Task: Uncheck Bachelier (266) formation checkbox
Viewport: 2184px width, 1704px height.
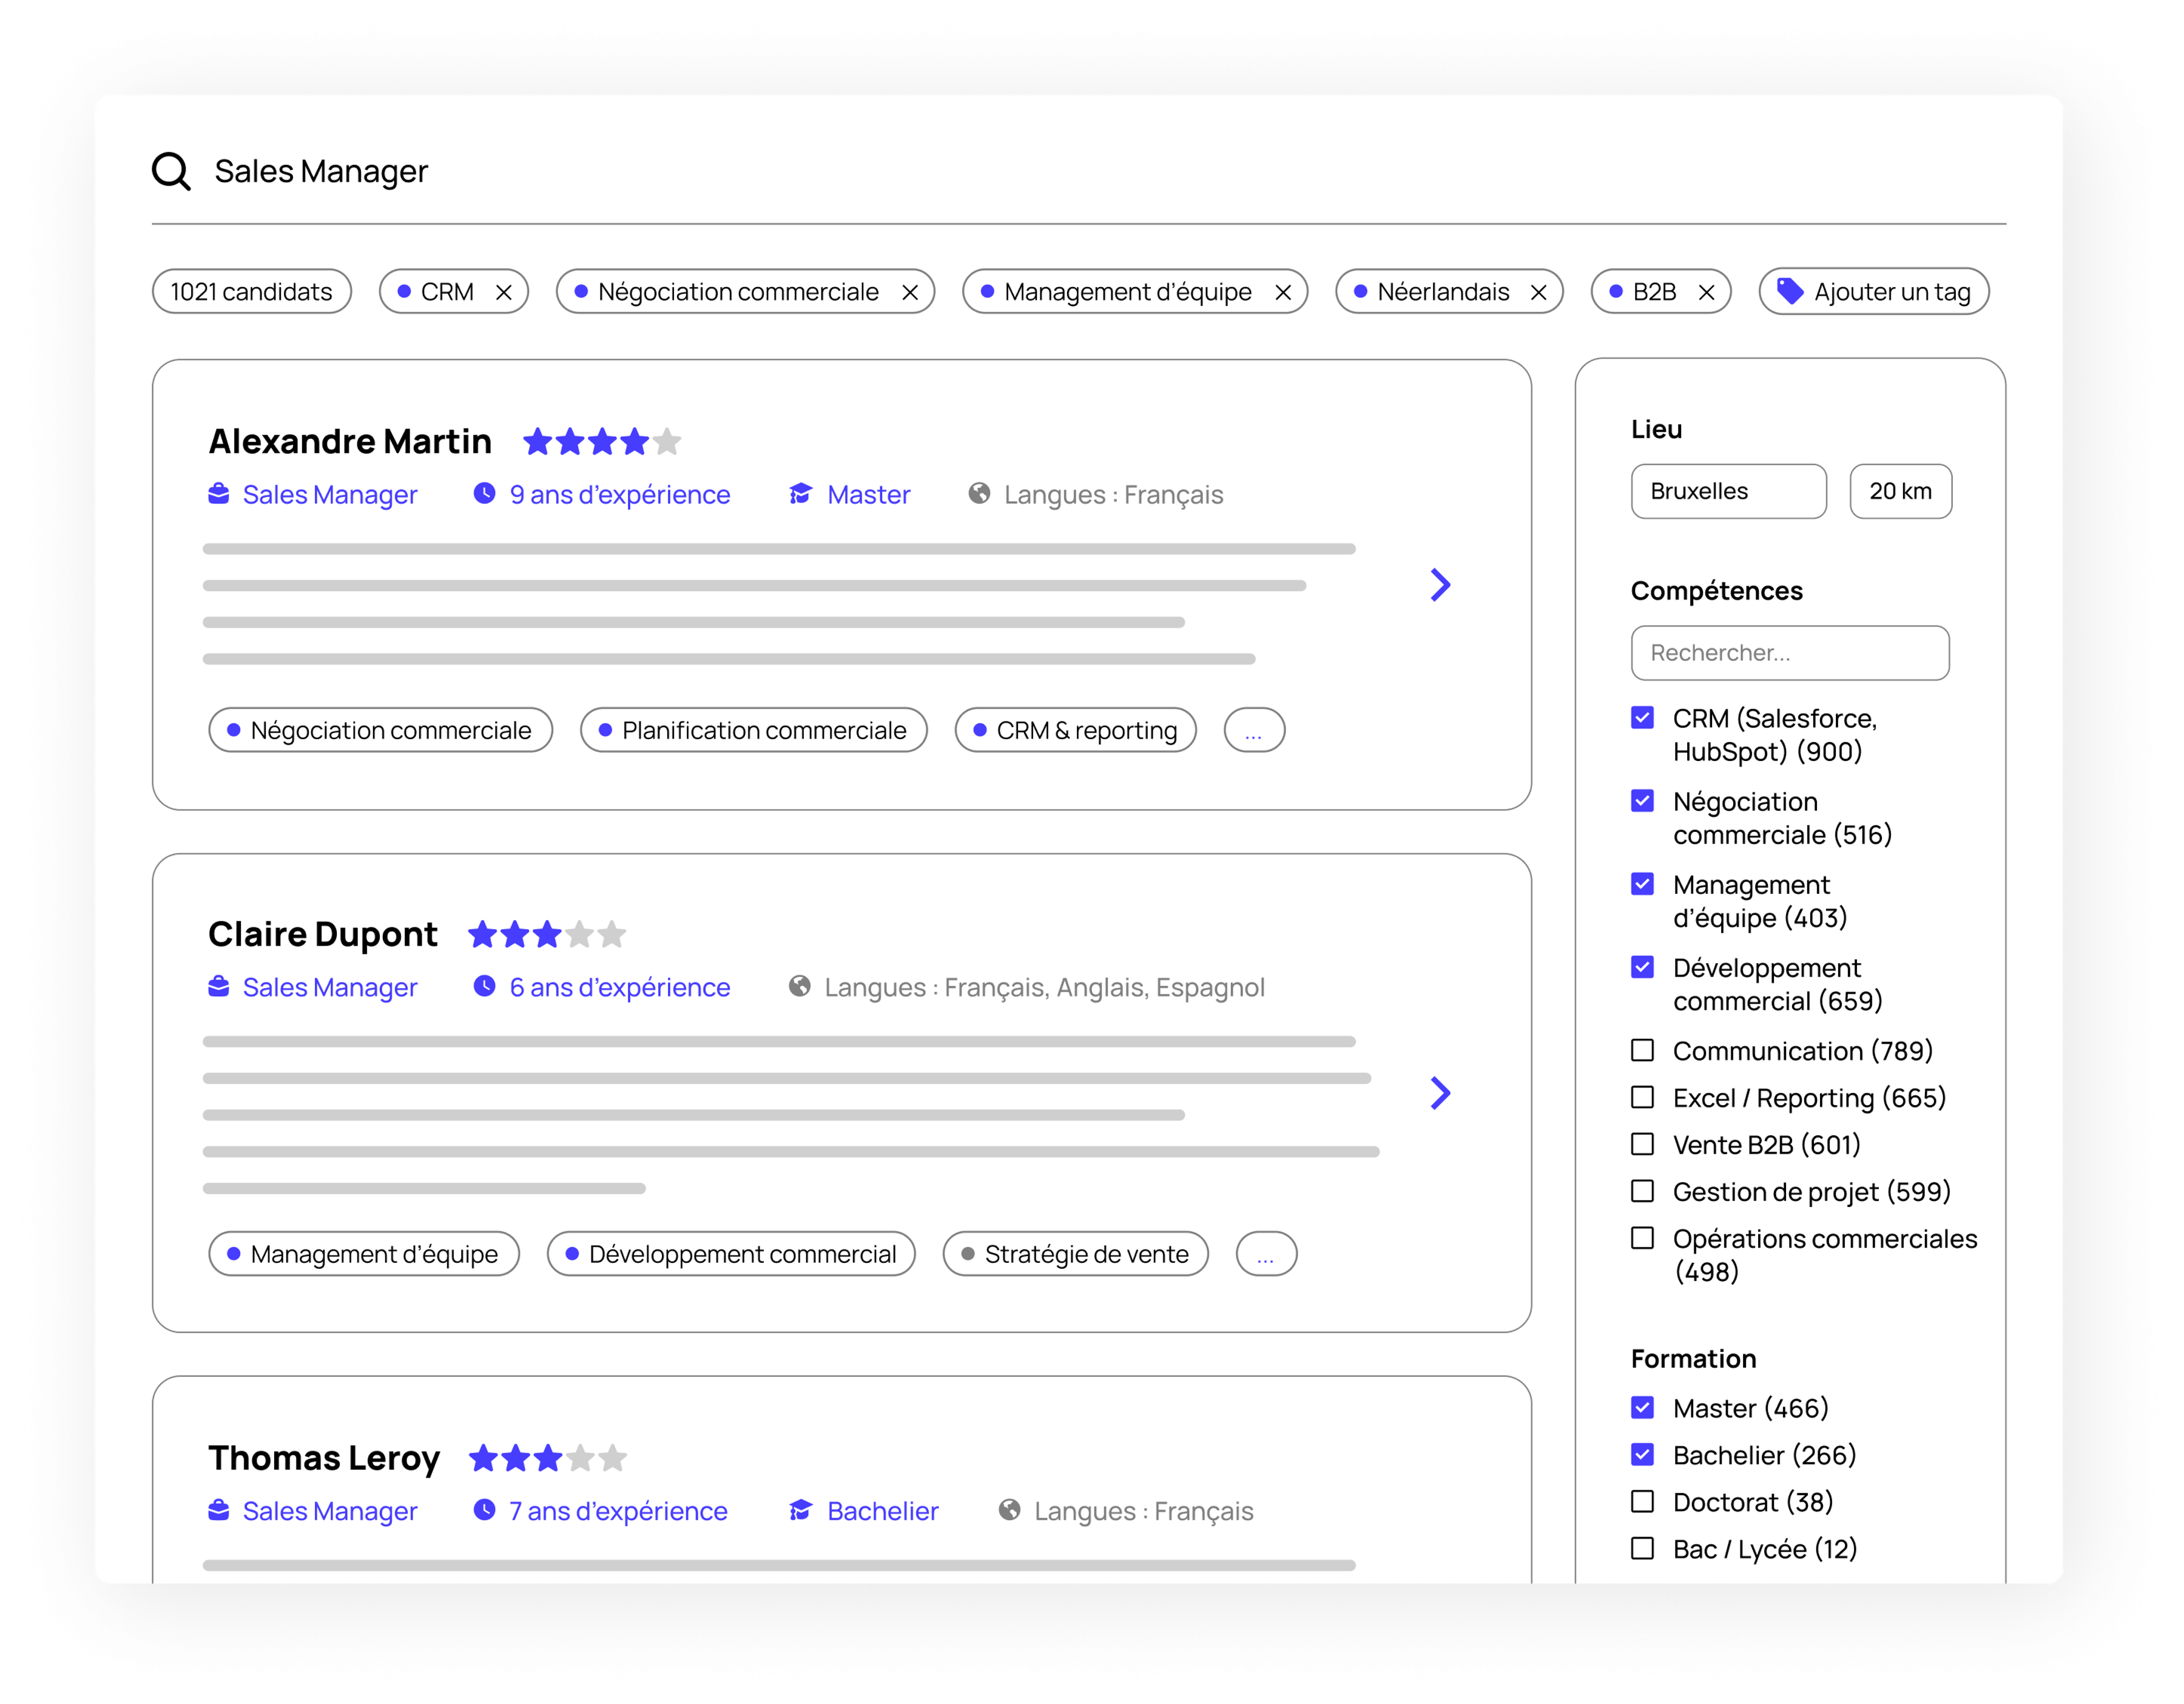Action: point(1642,1455)
